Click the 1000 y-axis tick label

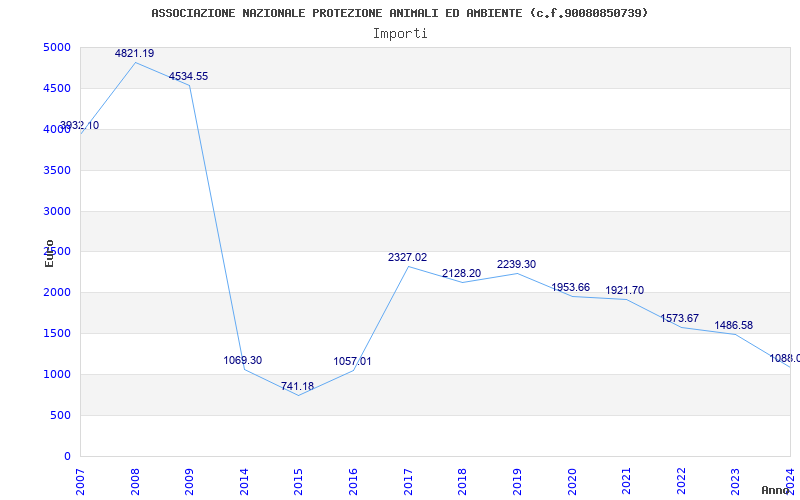click(x=57, y=374)
